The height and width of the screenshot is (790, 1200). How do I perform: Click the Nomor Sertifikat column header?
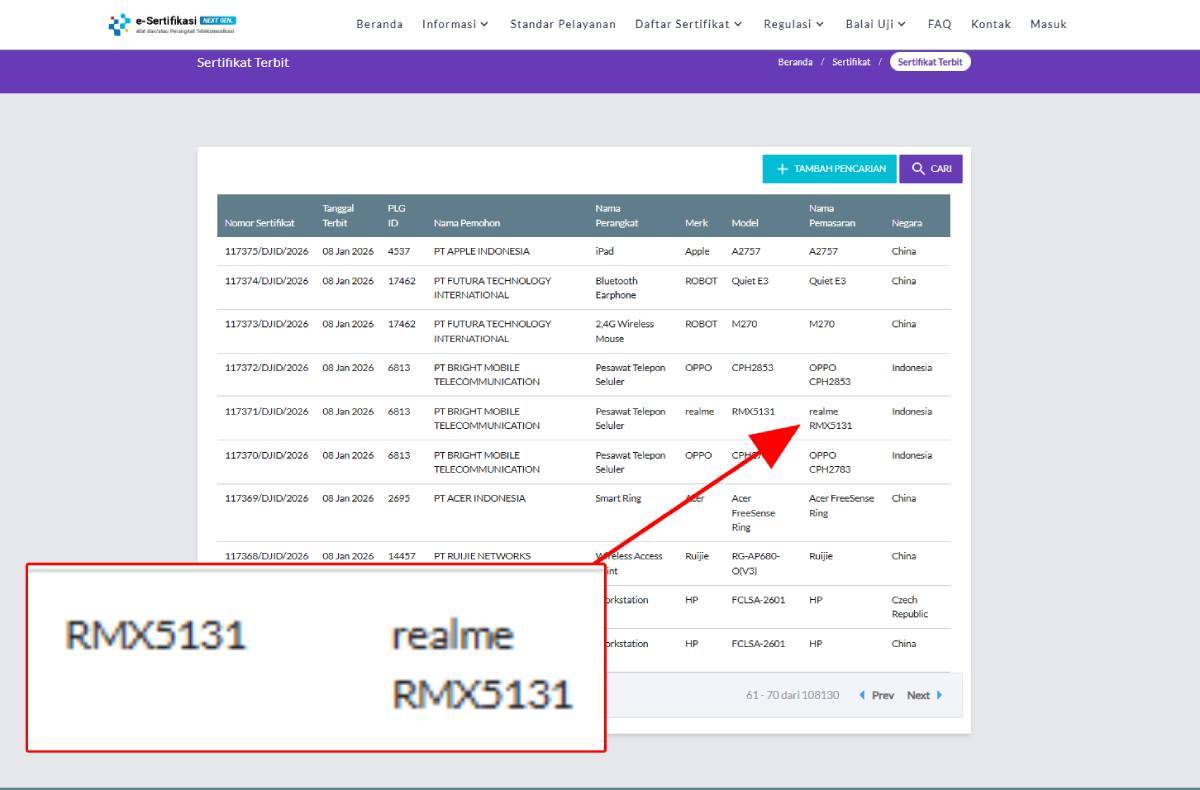[x=260, y=223]
